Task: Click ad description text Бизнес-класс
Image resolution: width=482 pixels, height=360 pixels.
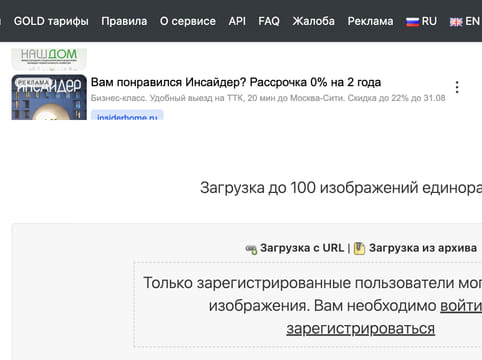Action: pos(268,98)
